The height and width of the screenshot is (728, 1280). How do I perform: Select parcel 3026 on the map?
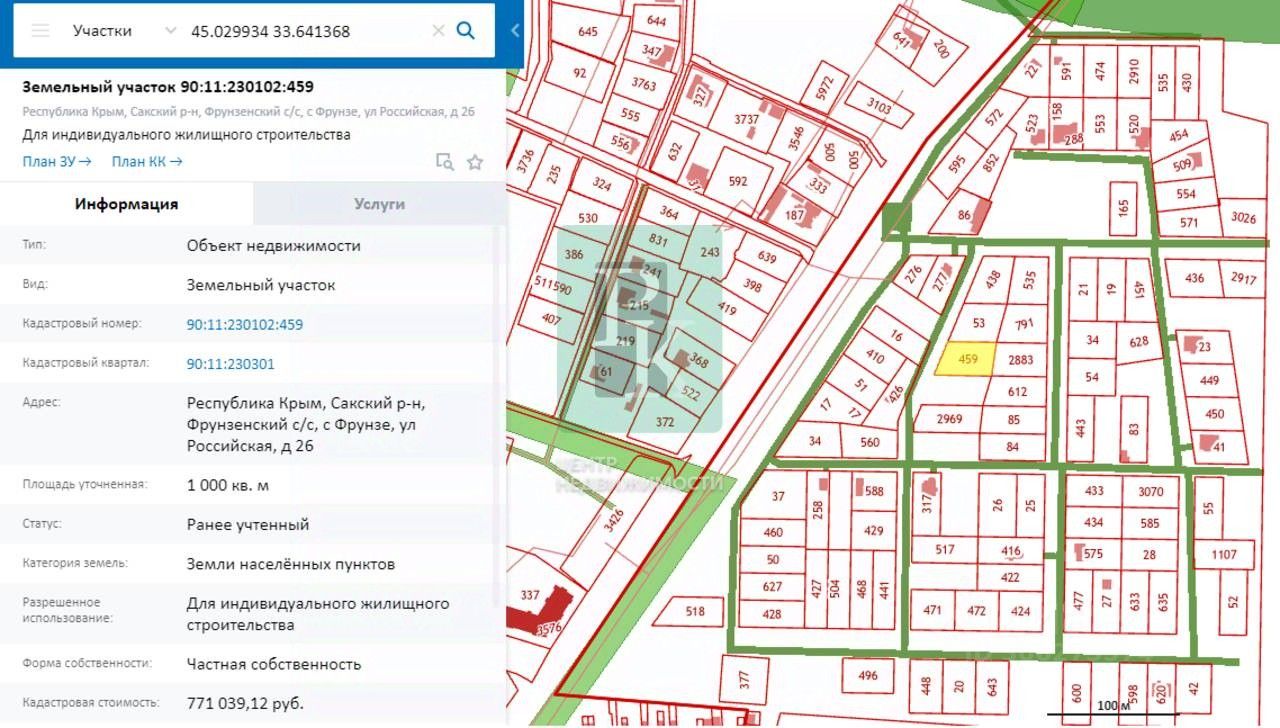coord(1243,217)
